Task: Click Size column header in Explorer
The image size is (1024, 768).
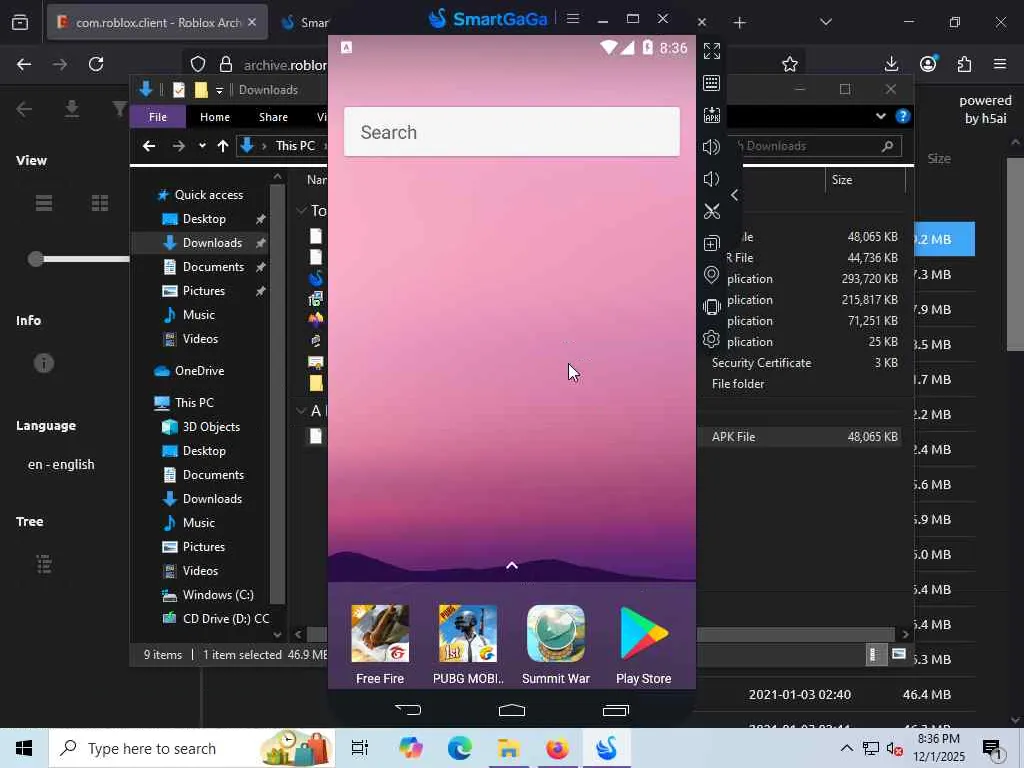Action: [842, 180]
